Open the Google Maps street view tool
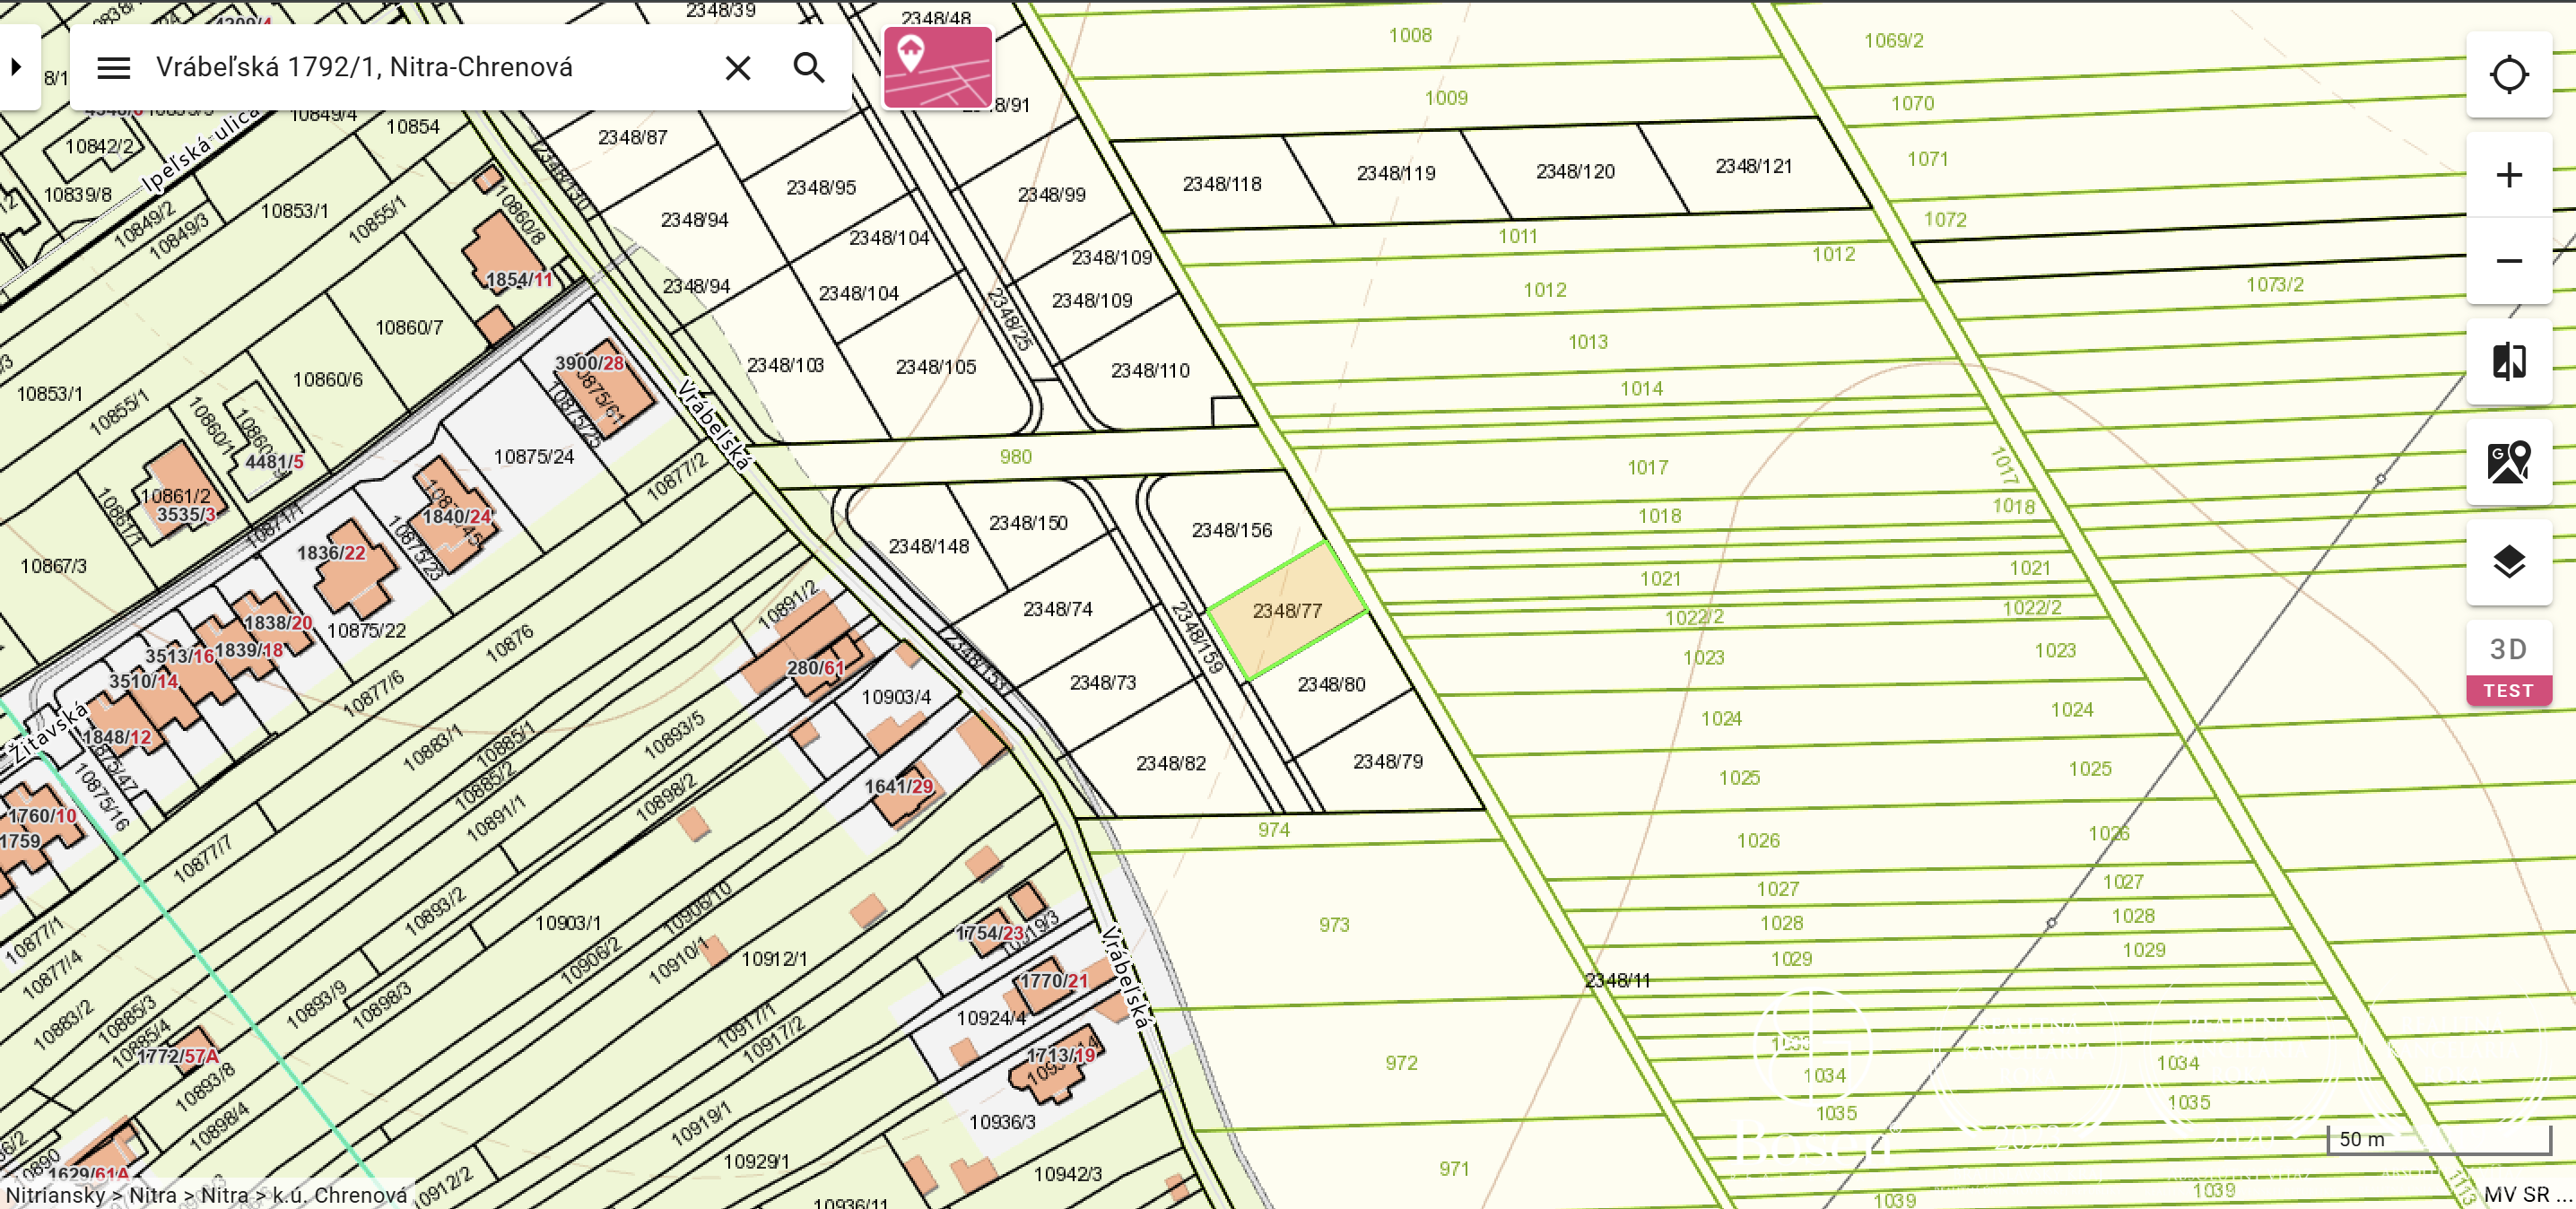This screenshot has width=2576, height=1209. pyautogui.click(x=2508, y=462)
